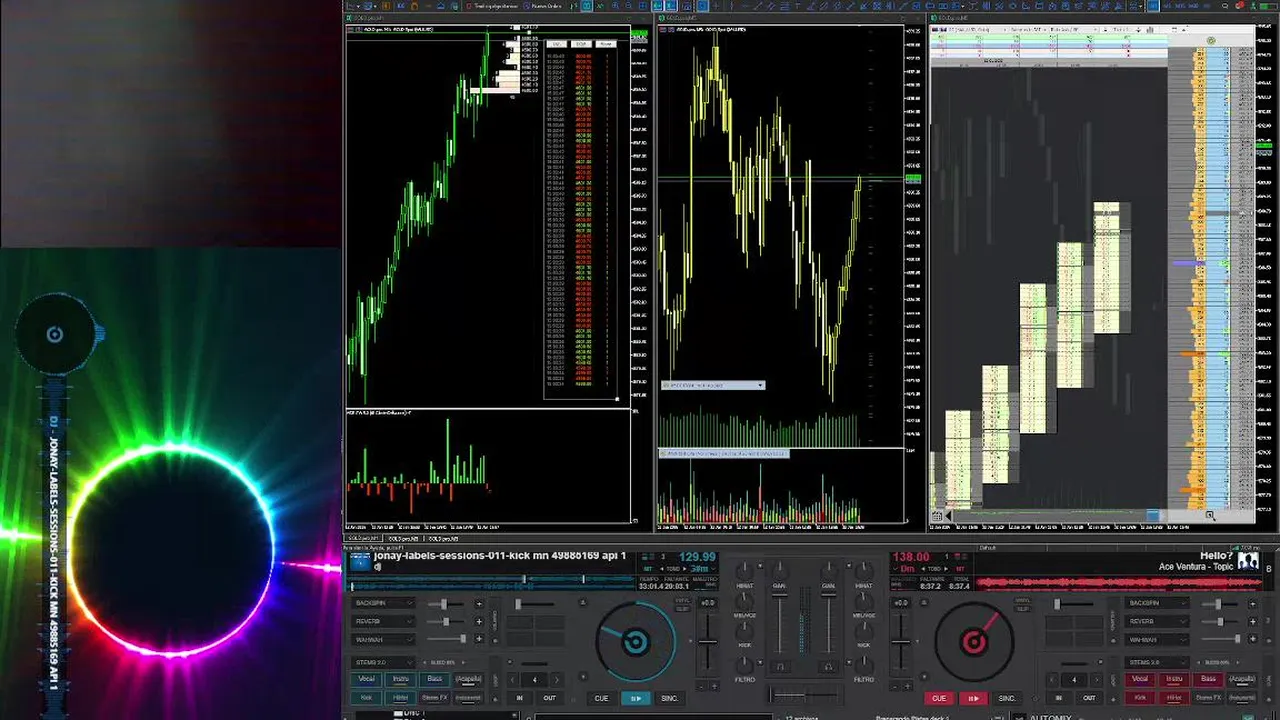Image resolution: width=1280 pixels, height=720 pixels.
Task: Click red CUE button on right deck
Action: click(939, 698)
